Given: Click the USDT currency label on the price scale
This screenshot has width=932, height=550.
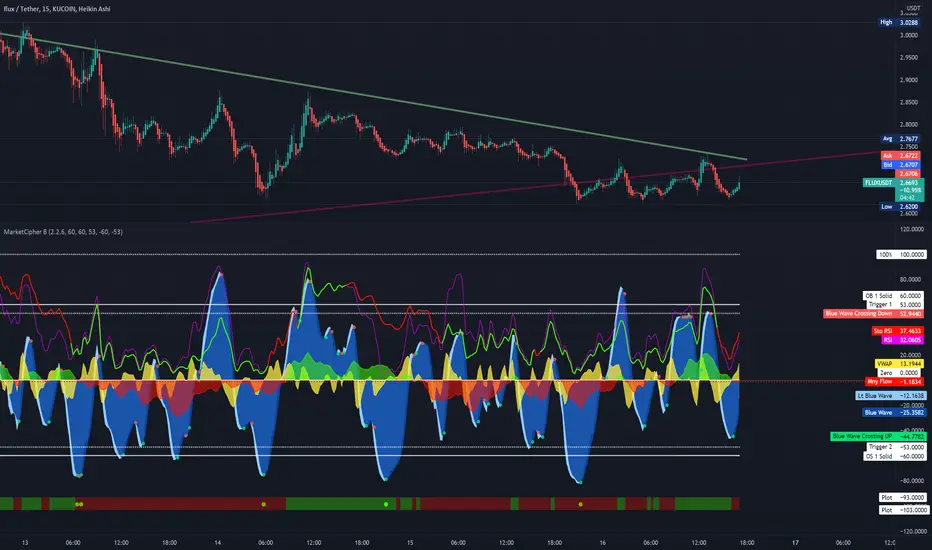Looking at the screenshot, I should click(x=913, y=8).
